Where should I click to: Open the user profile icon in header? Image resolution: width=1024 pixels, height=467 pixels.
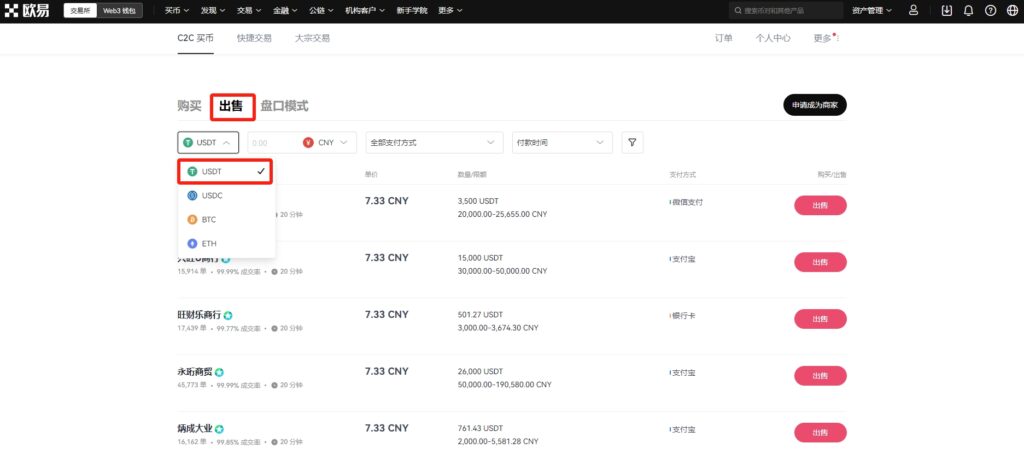[914, 10]
